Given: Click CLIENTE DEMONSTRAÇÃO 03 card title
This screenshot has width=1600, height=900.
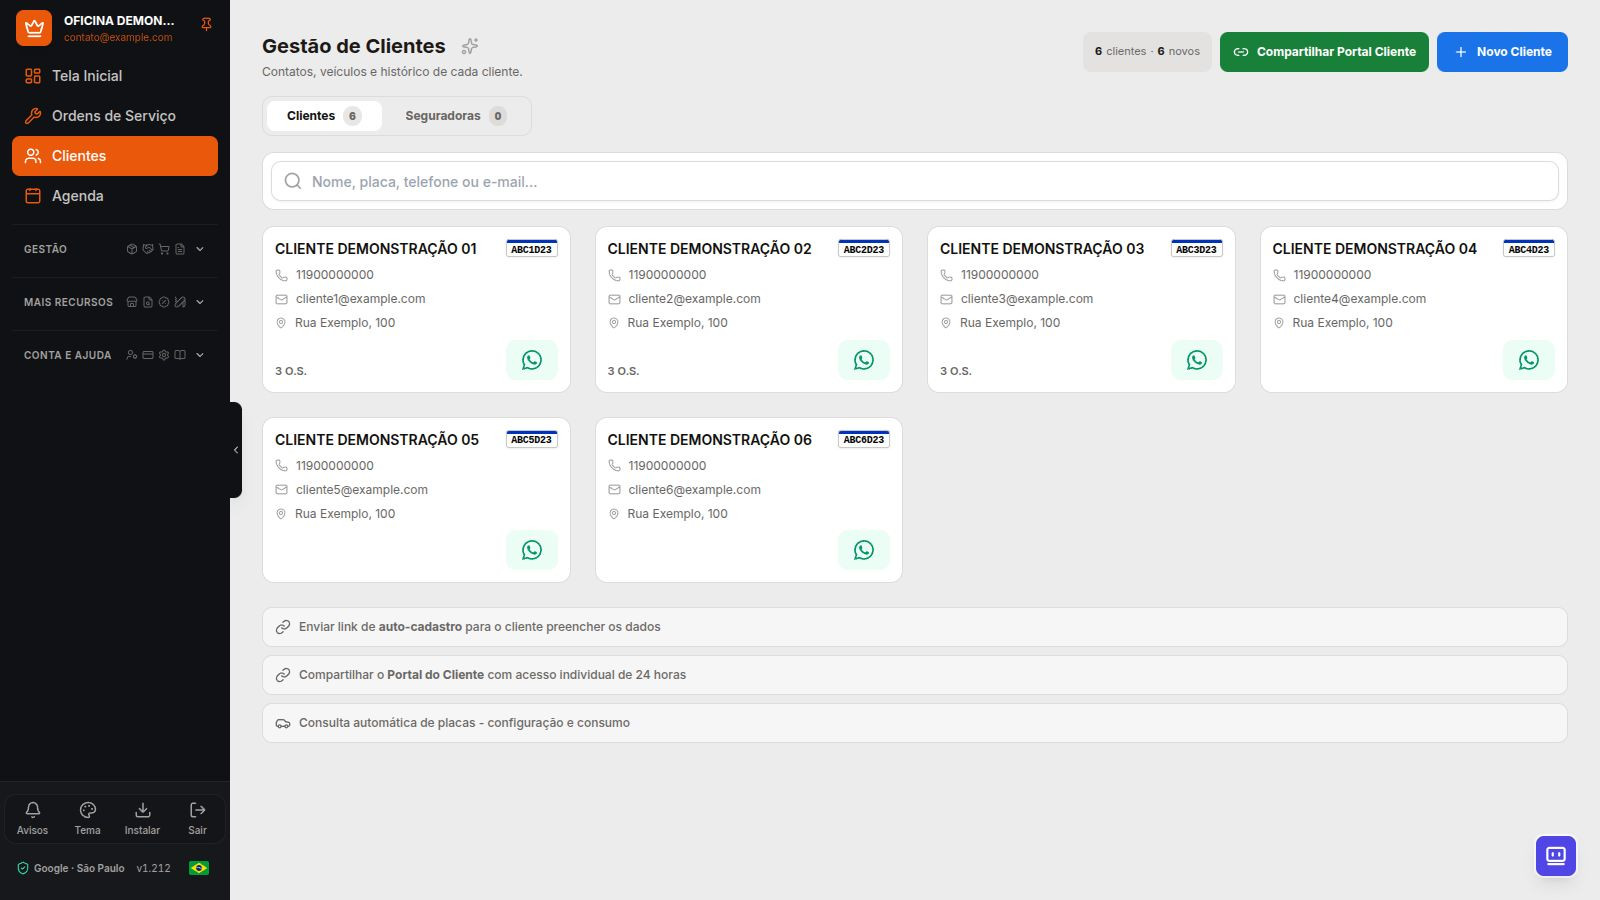Looking at the screenshot, I should click(x=1042, y=249).
